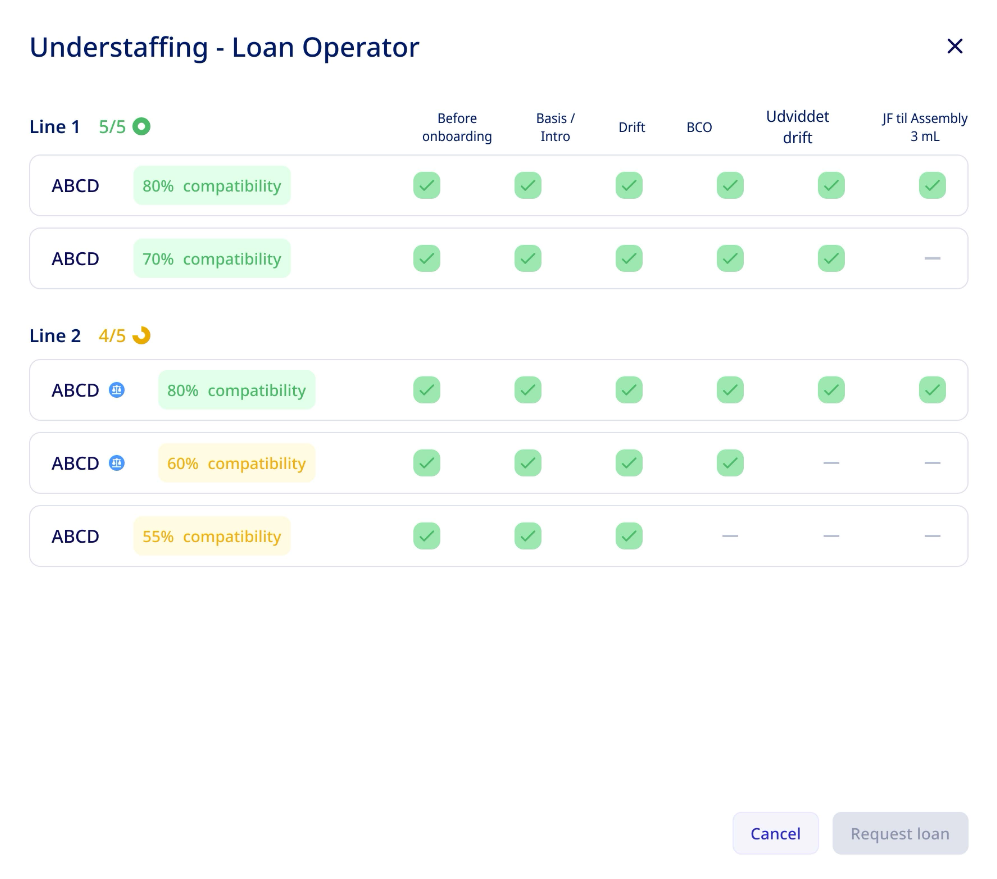997x879 pixels.
Task: Click Drift check in Line 2 80% row
Action: [x=629, y=390]
